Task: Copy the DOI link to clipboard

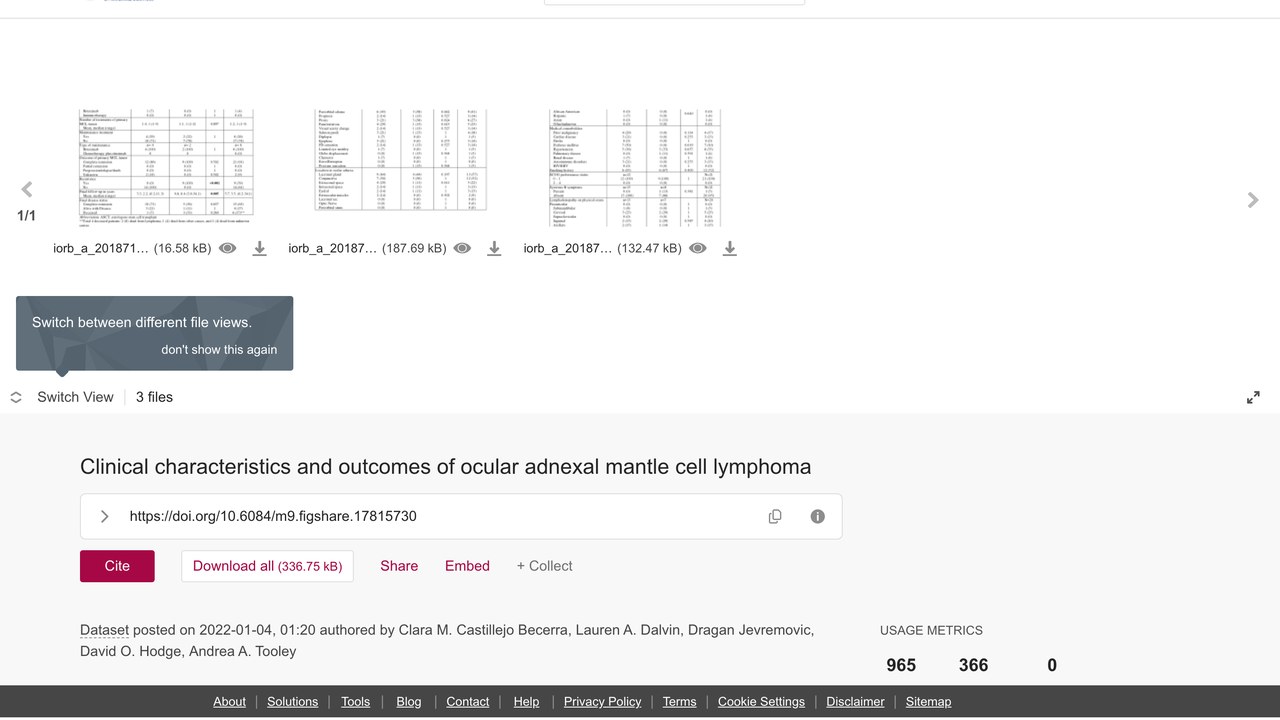Action: point(775,517)
